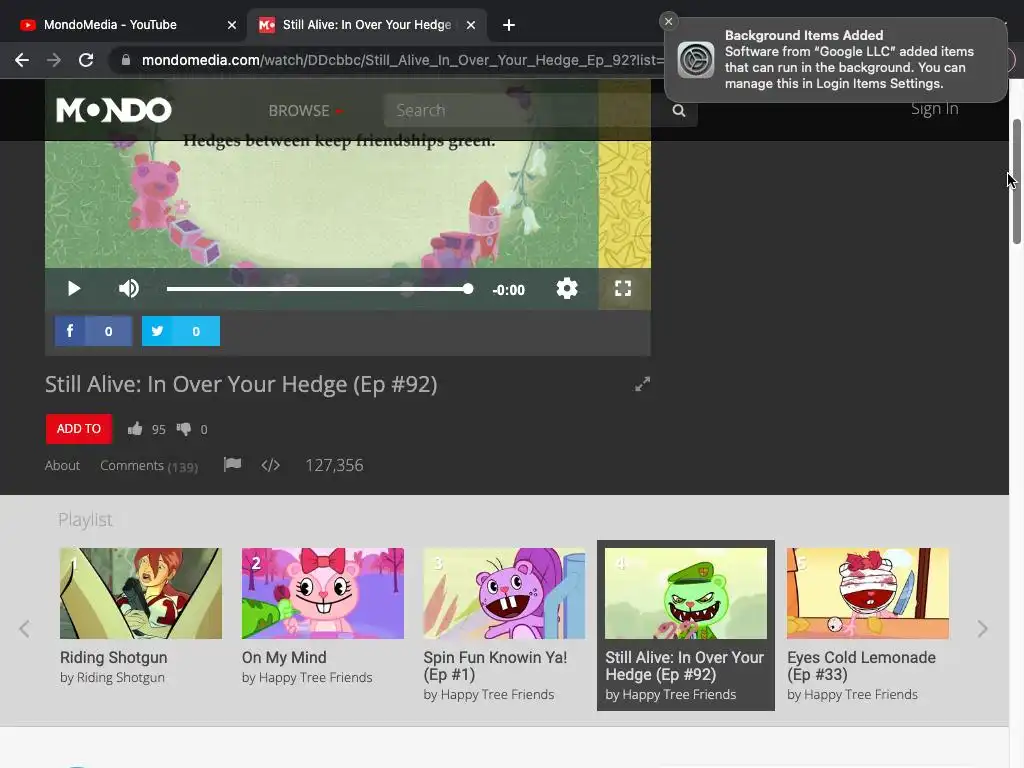Click the 127,356 view count
This screenshot has height=768, width=1024.
[x=334, y=465]
